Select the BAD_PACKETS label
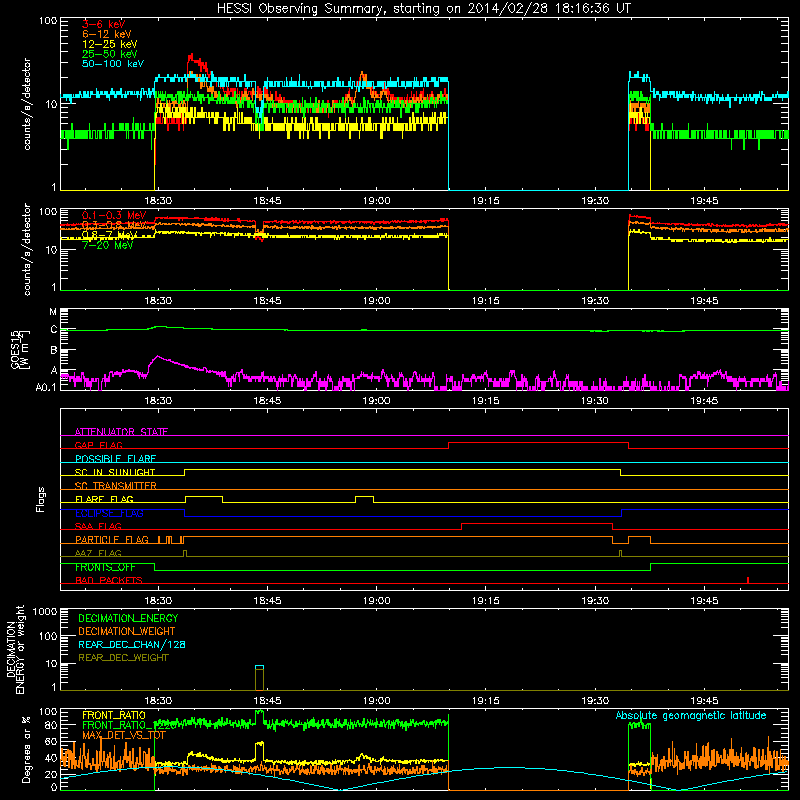The image size is (800, 800). pos(109,581)
